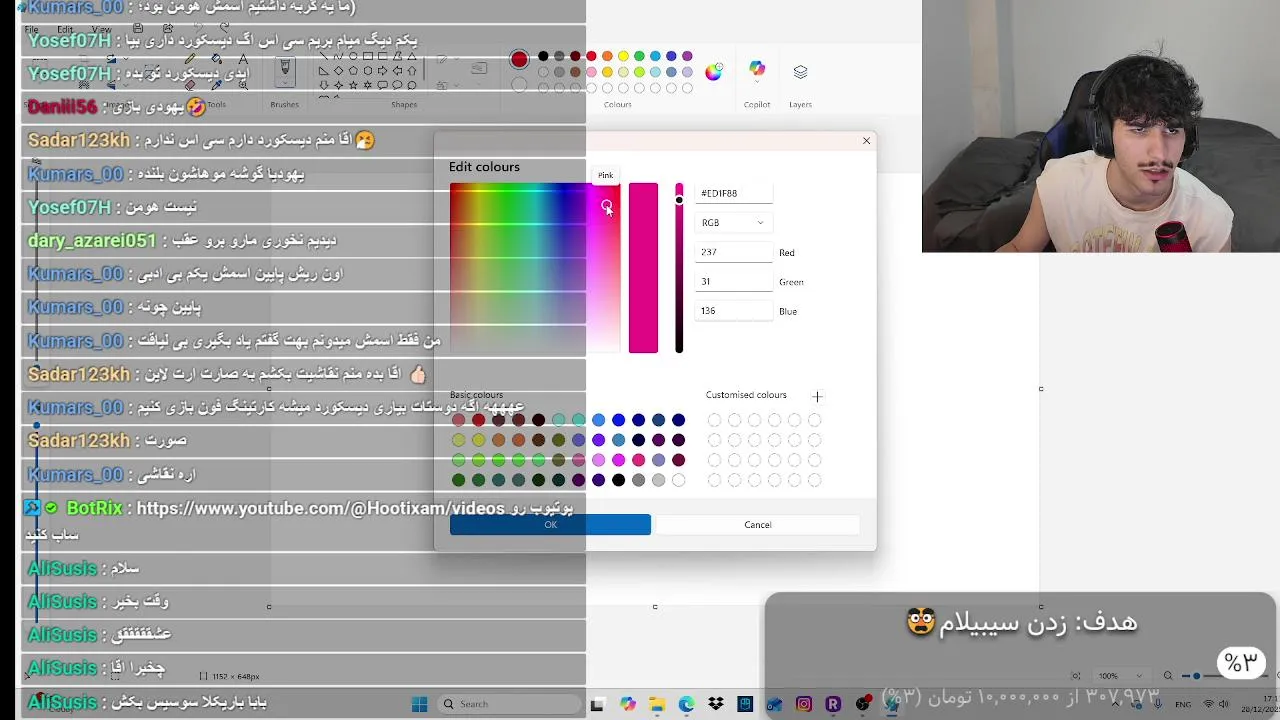The height and width of the screenshot is (720, 1280).
Task: Click the Red value field showing 237
Action: click(734, 252)
